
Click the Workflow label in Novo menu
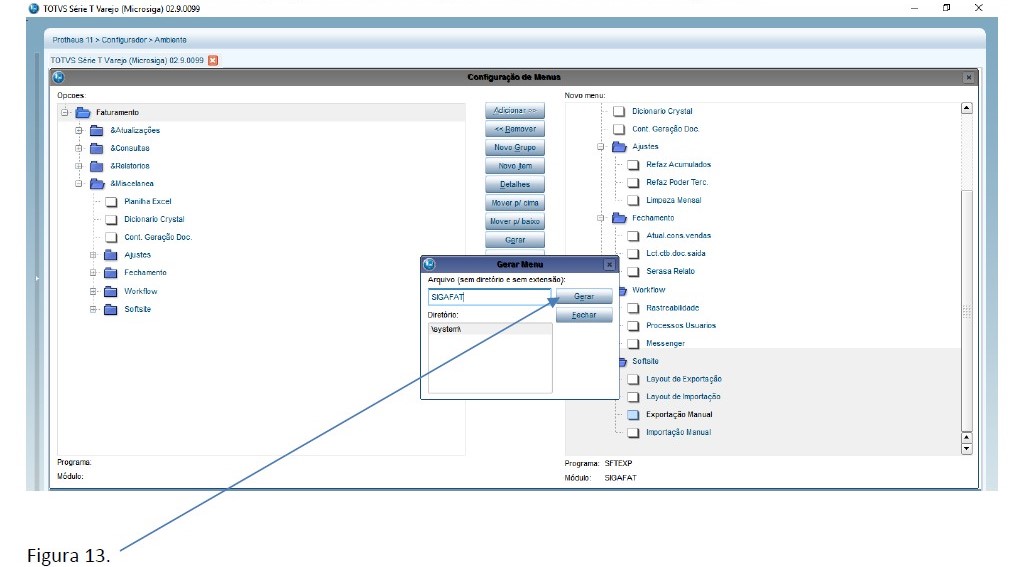pyautogui.click(x=648, y=290)
